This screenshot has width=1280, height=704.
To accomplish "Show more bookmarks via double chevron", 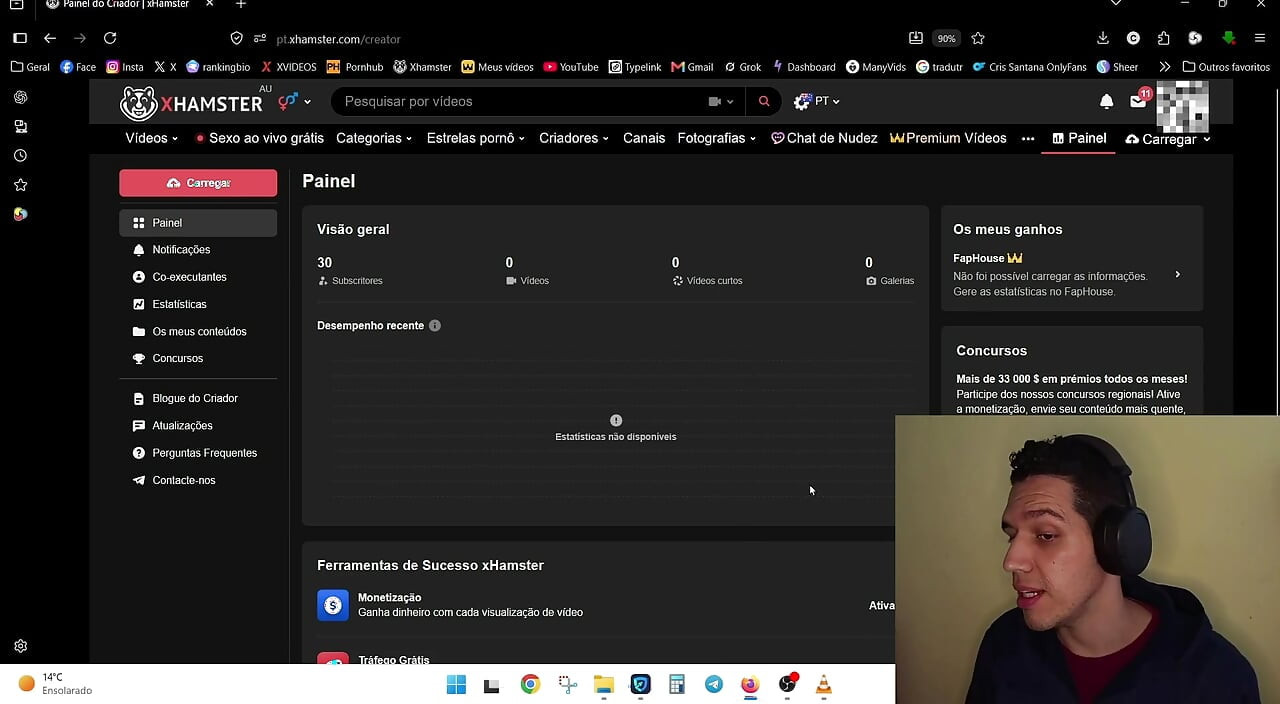I will (1164, 67).
